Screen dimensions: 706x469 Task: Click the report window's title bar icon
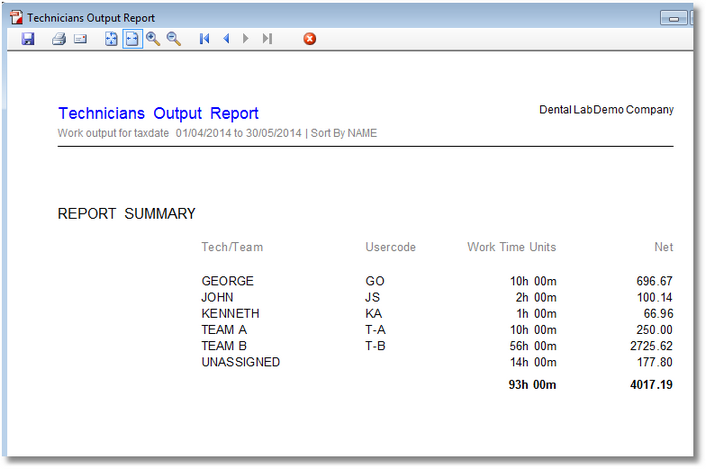point(16,18)
